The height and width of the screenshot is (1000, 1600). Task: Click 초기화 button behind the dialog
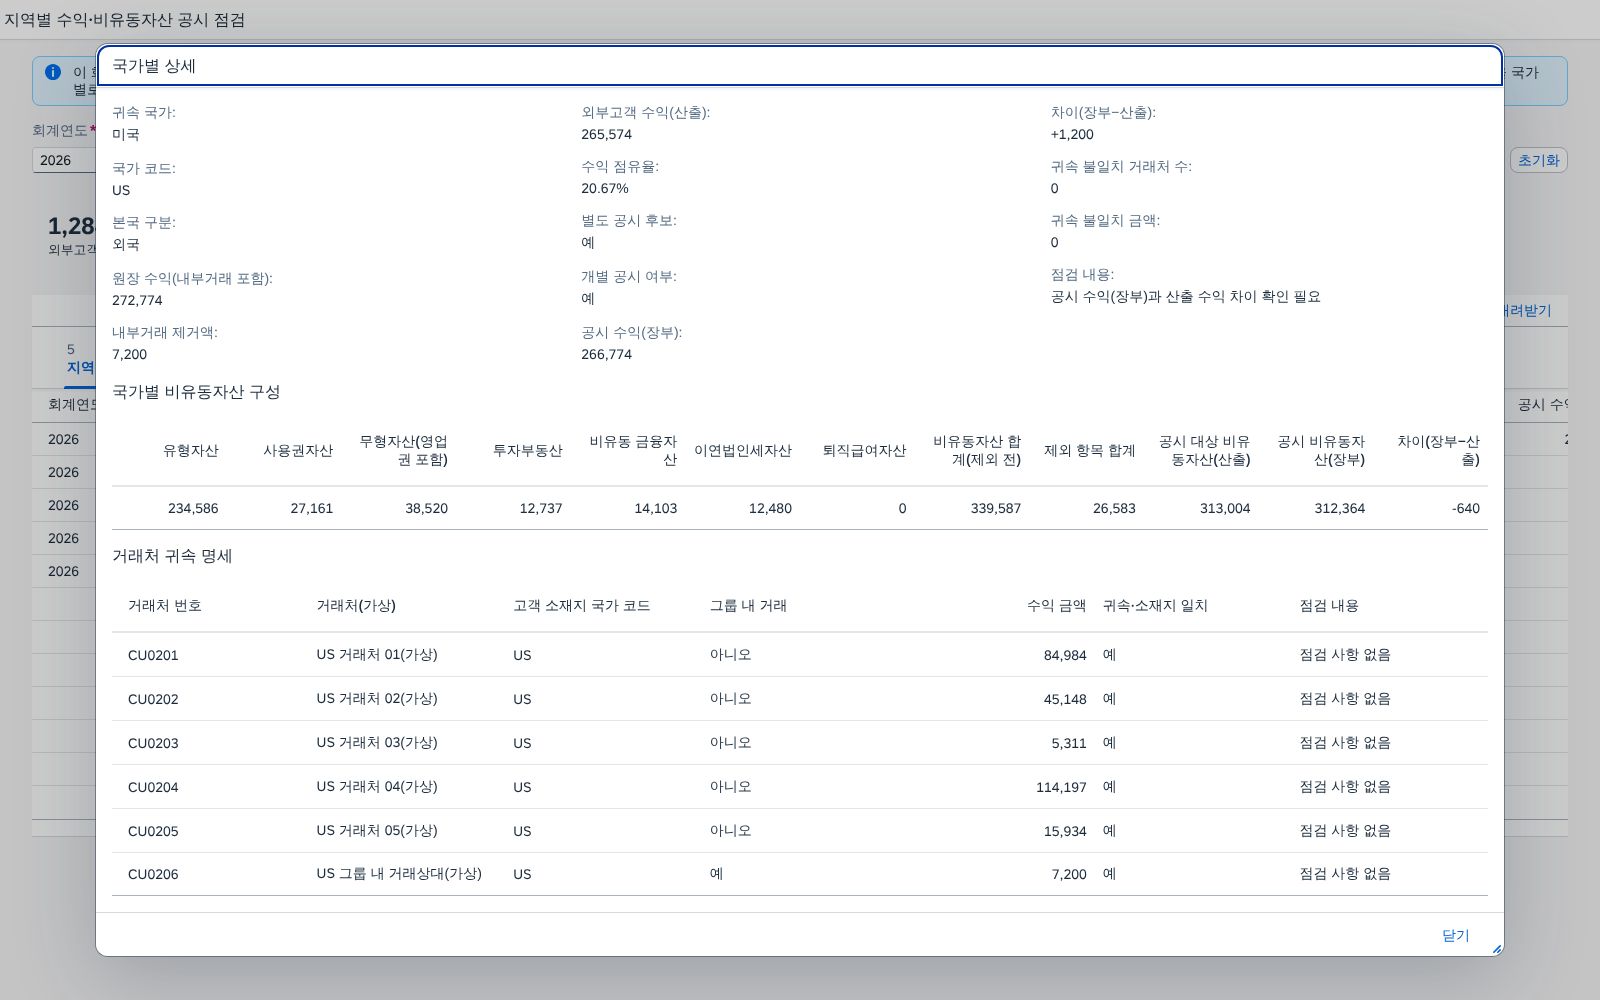[1538, 160]
